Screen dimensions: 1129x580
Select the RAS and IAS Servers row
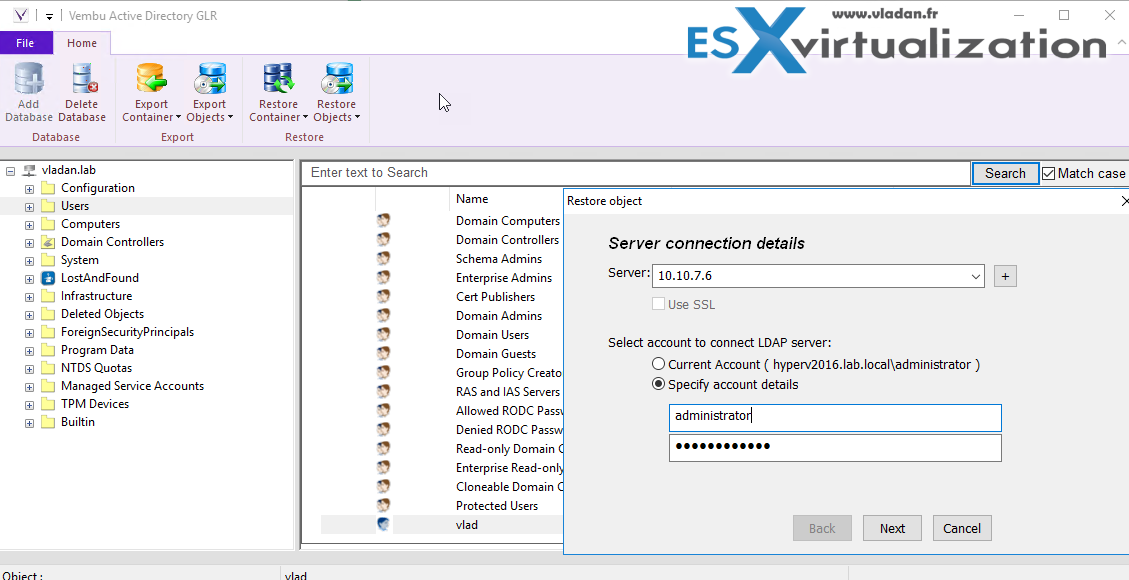pos(508,391)
